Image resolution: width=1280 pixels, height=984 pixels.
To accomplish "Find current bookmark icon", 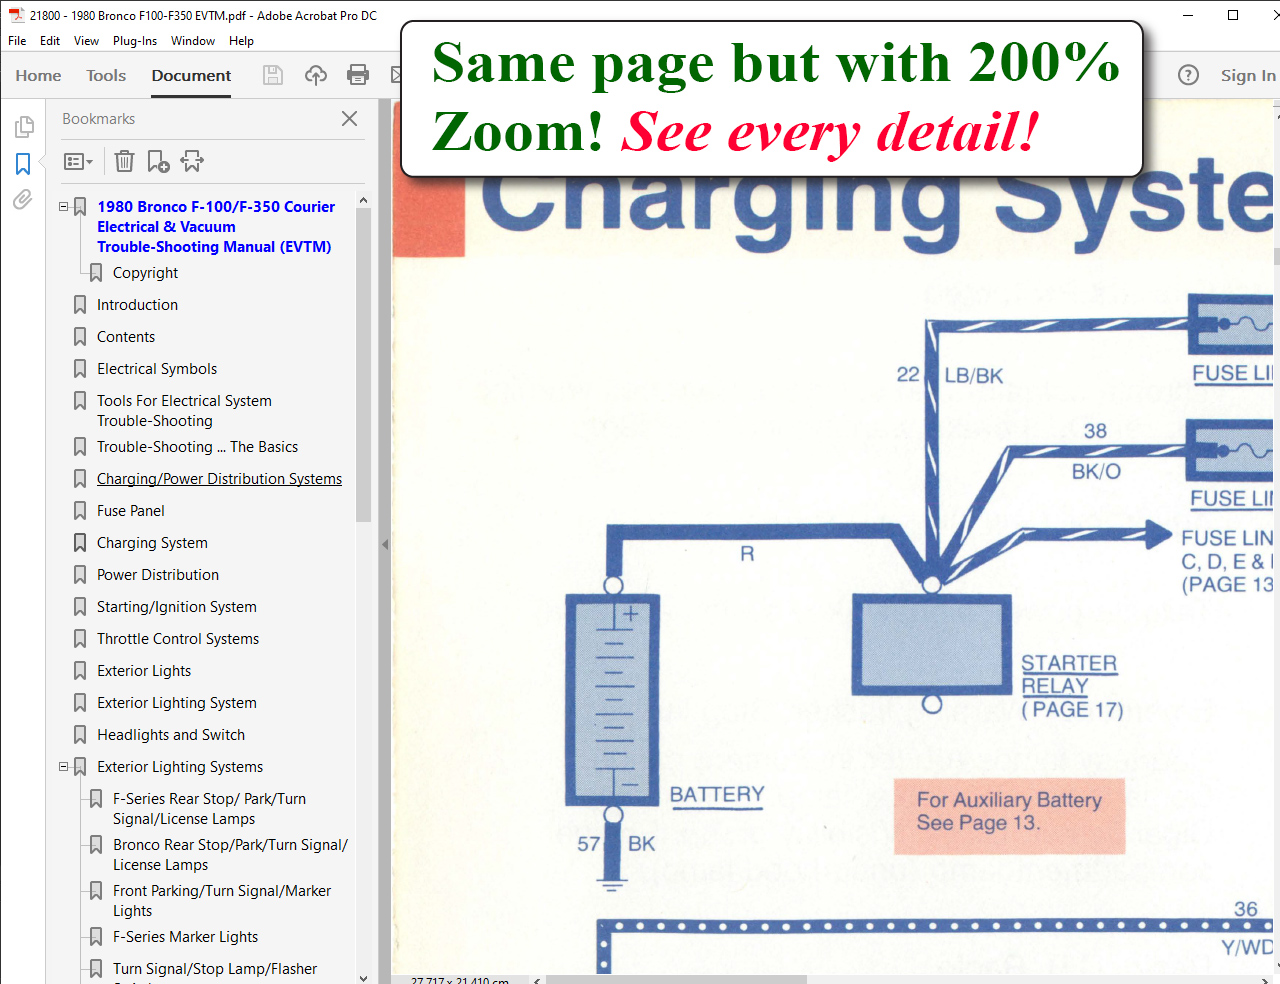I will 192,161.
